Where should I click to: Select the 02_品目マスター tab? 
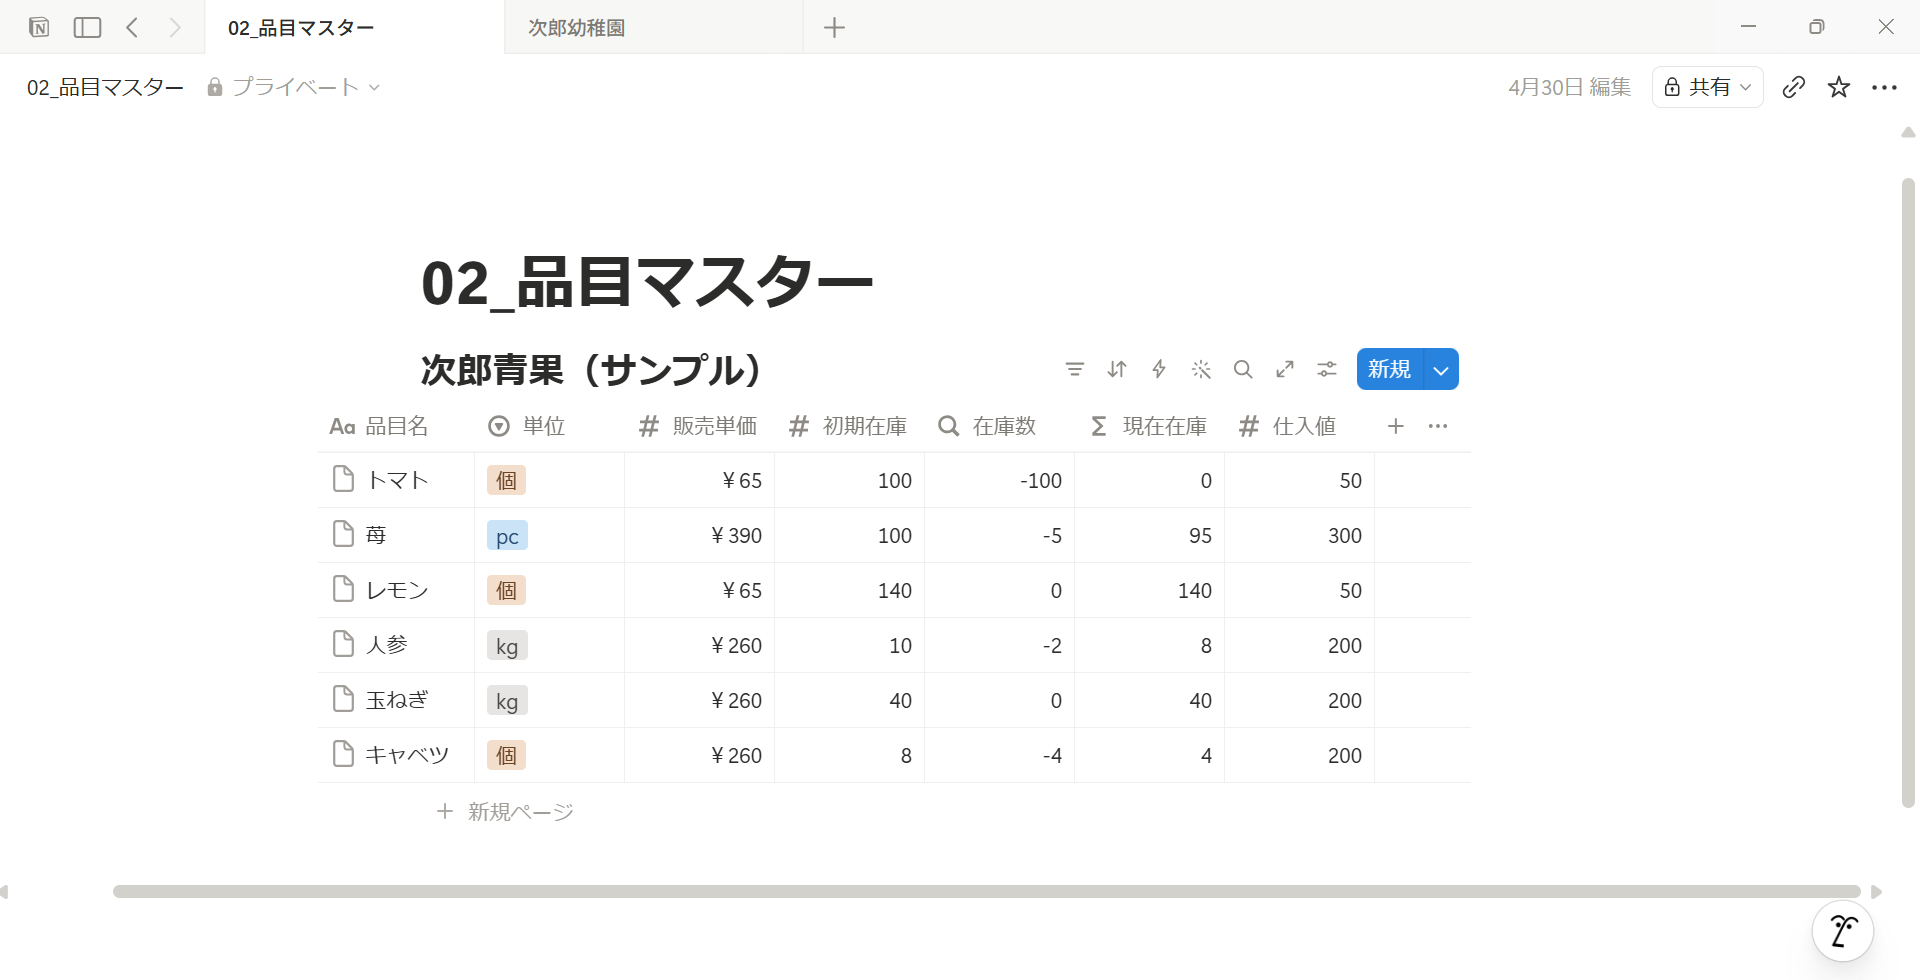click(x=354, y=27)
